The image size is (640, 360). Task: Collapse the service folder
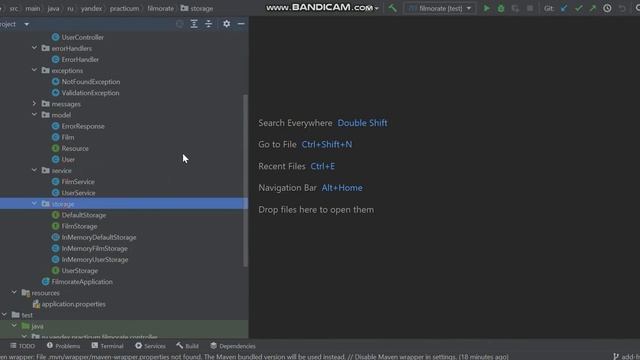coord(34,170)
